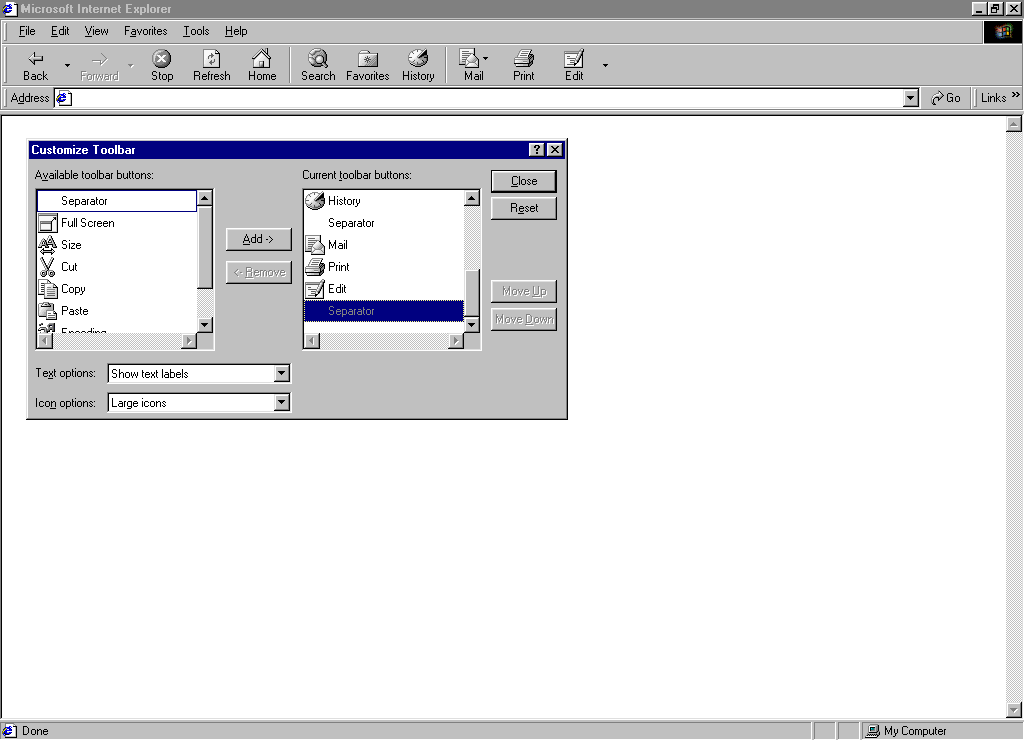Open the Help menu

coord(236,31)
